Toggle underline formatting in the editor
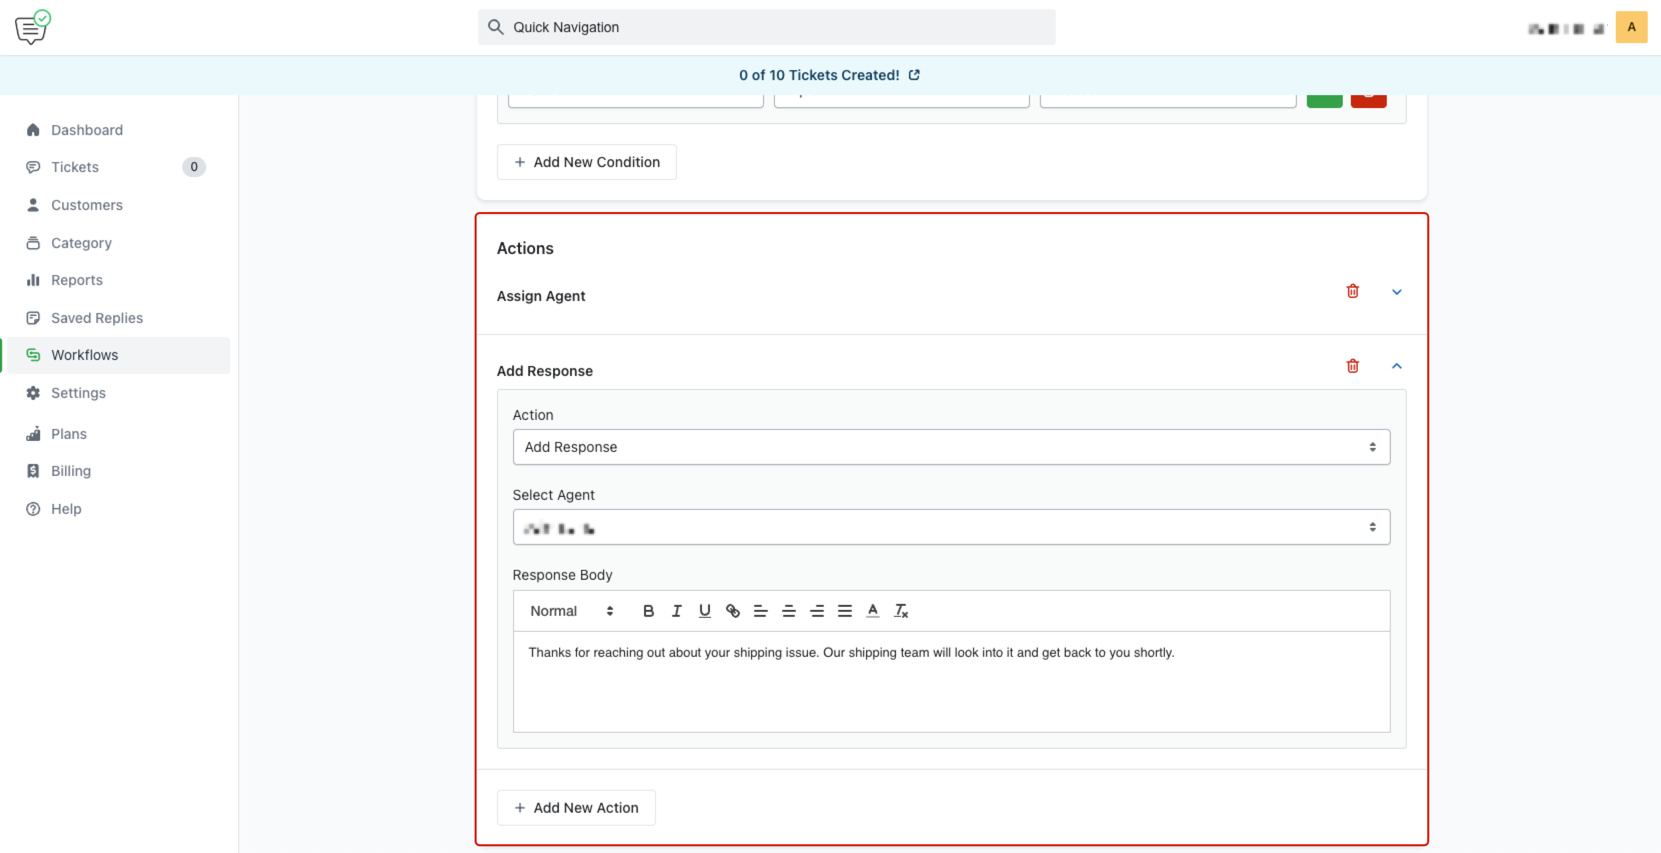The height and width of the screenshot is (853, 1661). pos(704,611)
